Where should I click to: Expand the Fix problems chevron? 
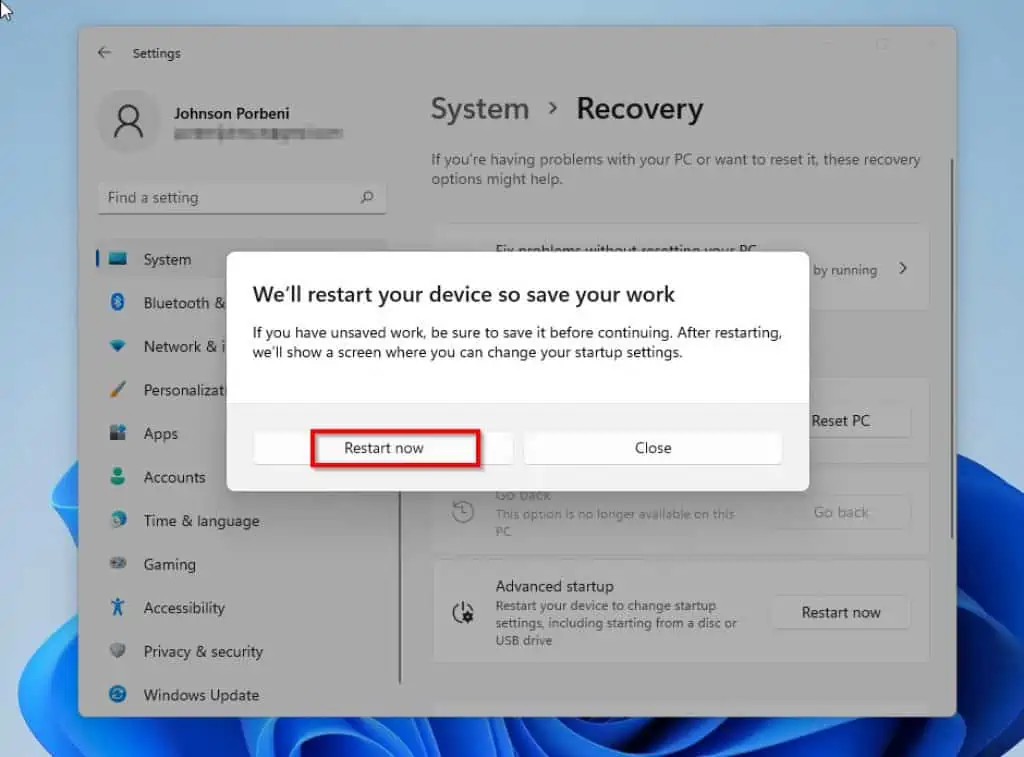(x=903, y=269)
